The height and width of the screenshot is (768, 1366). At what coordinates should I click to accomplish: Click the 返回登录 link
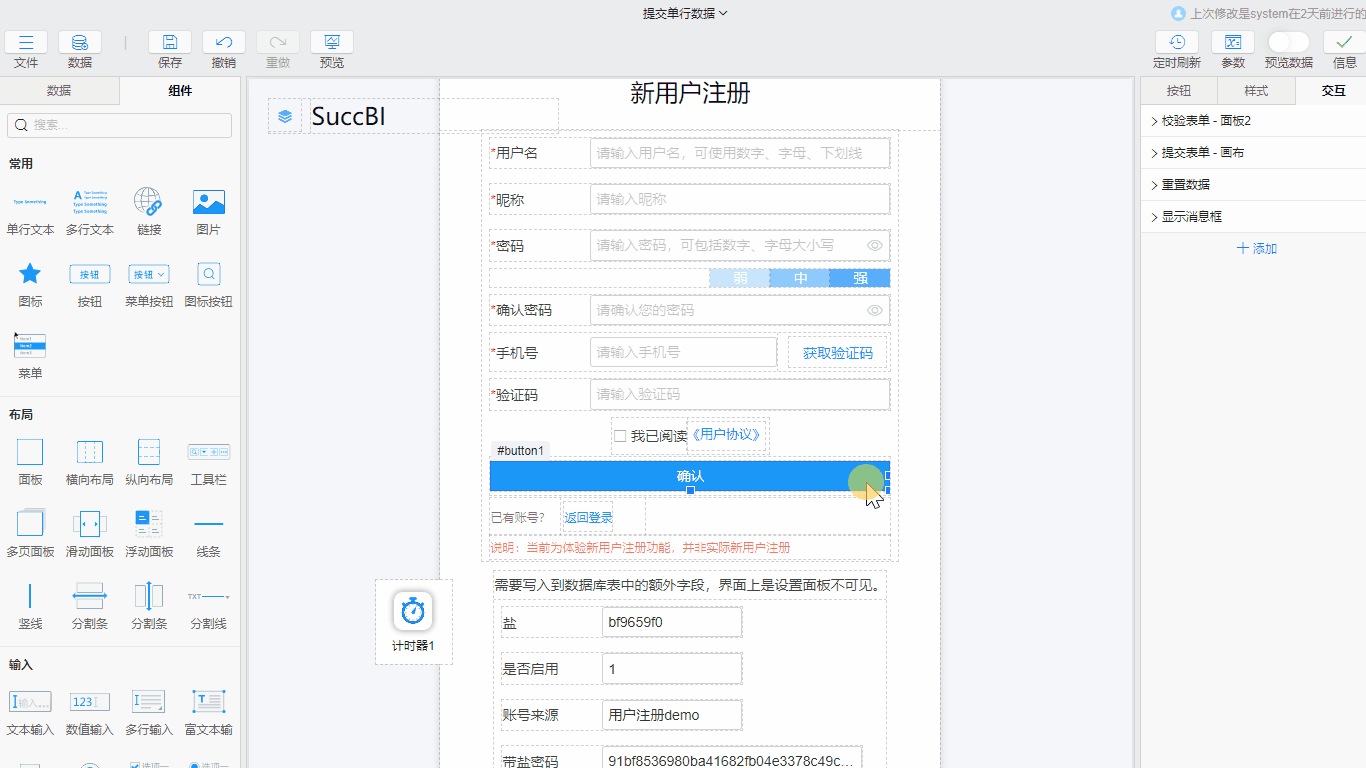pos(588,517)
